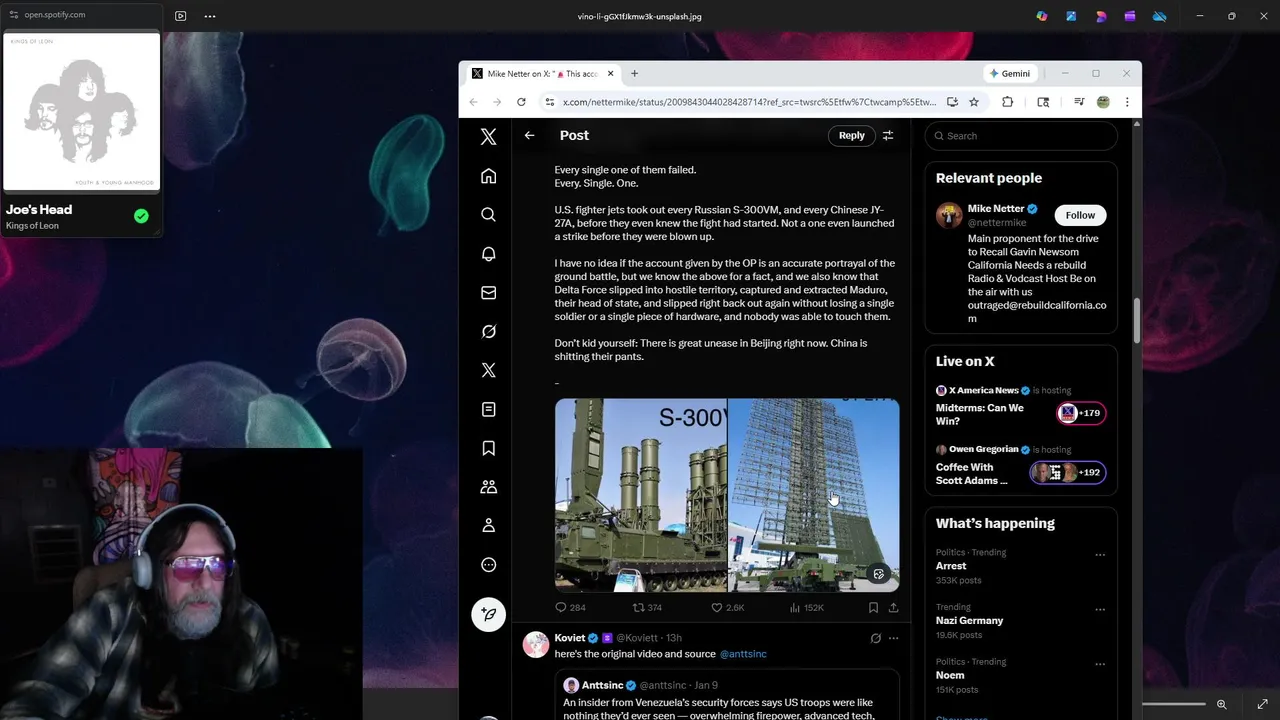
Task: Click zoom in magnifier in photo viewer
Action: pos(1221,704)
